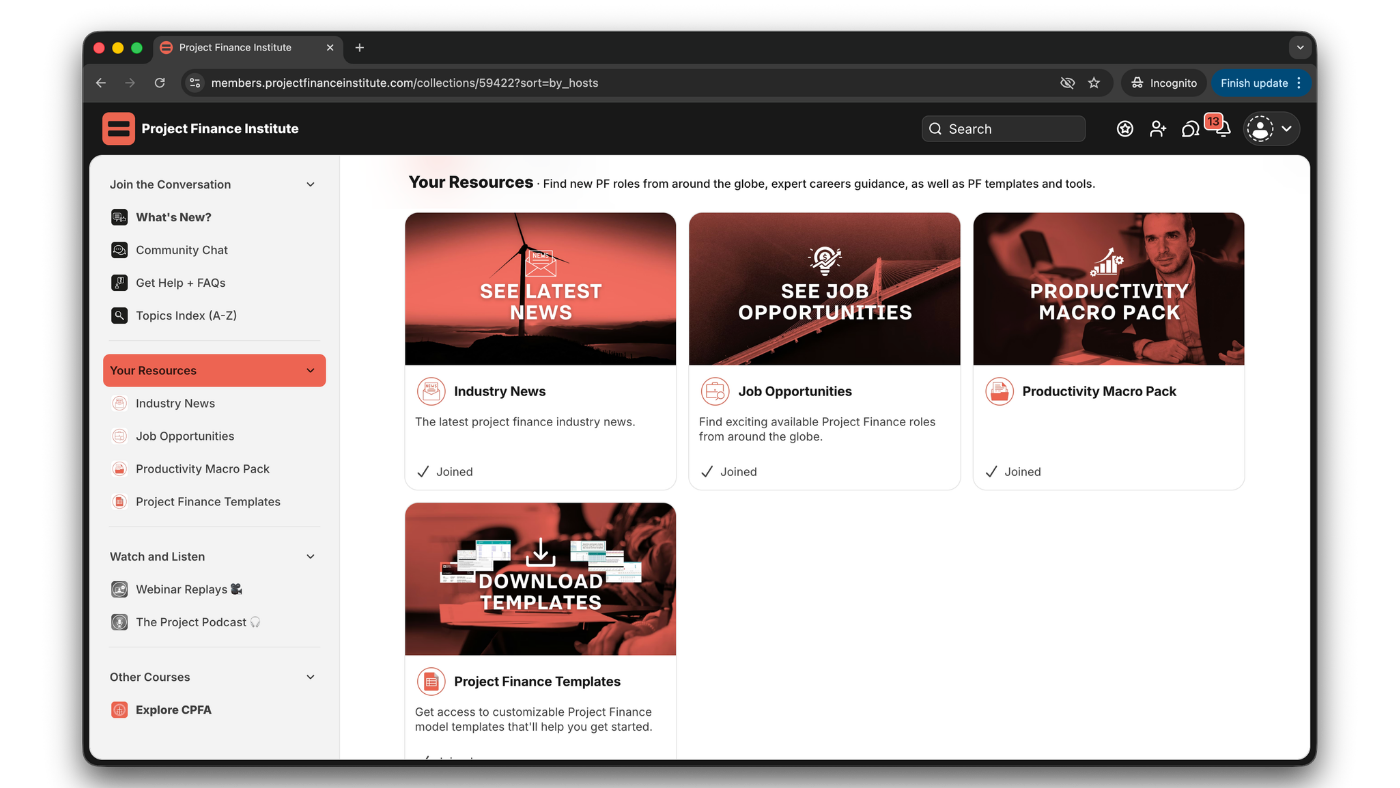
Task: Open Topics Index (A-Z) link
Action: coord(186,316)
